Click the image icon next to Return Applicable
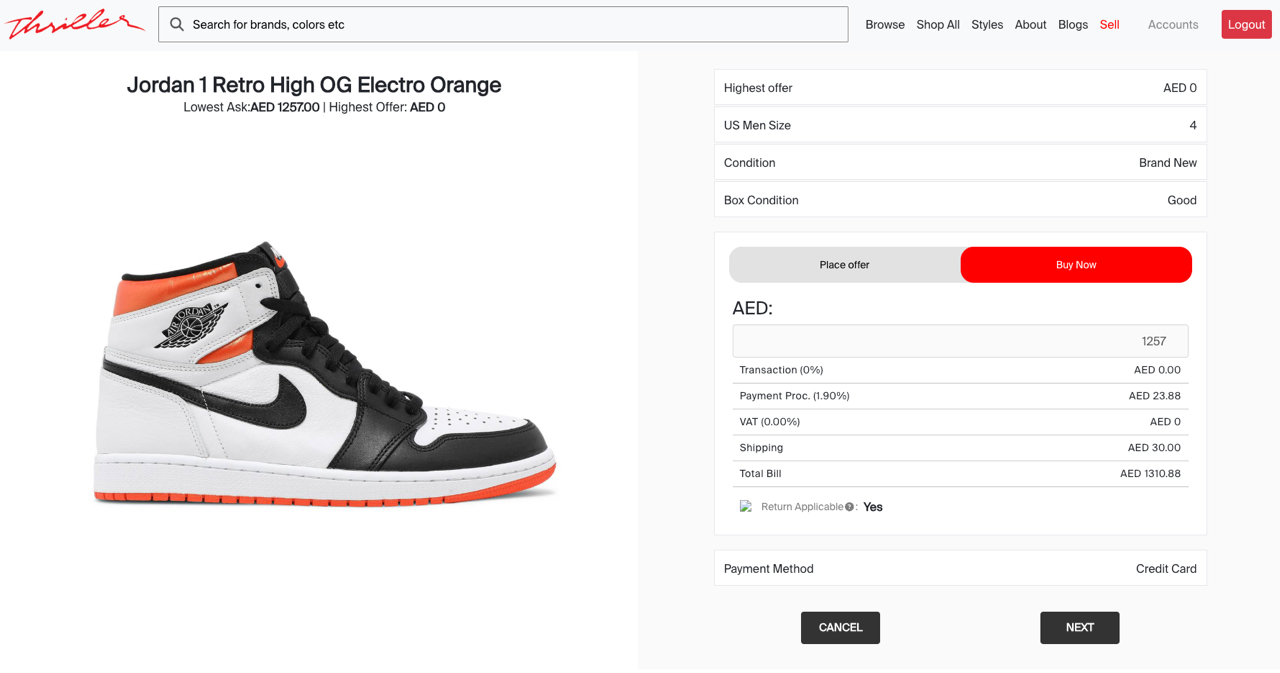This screenshot has width=1280, height=673. (x=745, y=506)
